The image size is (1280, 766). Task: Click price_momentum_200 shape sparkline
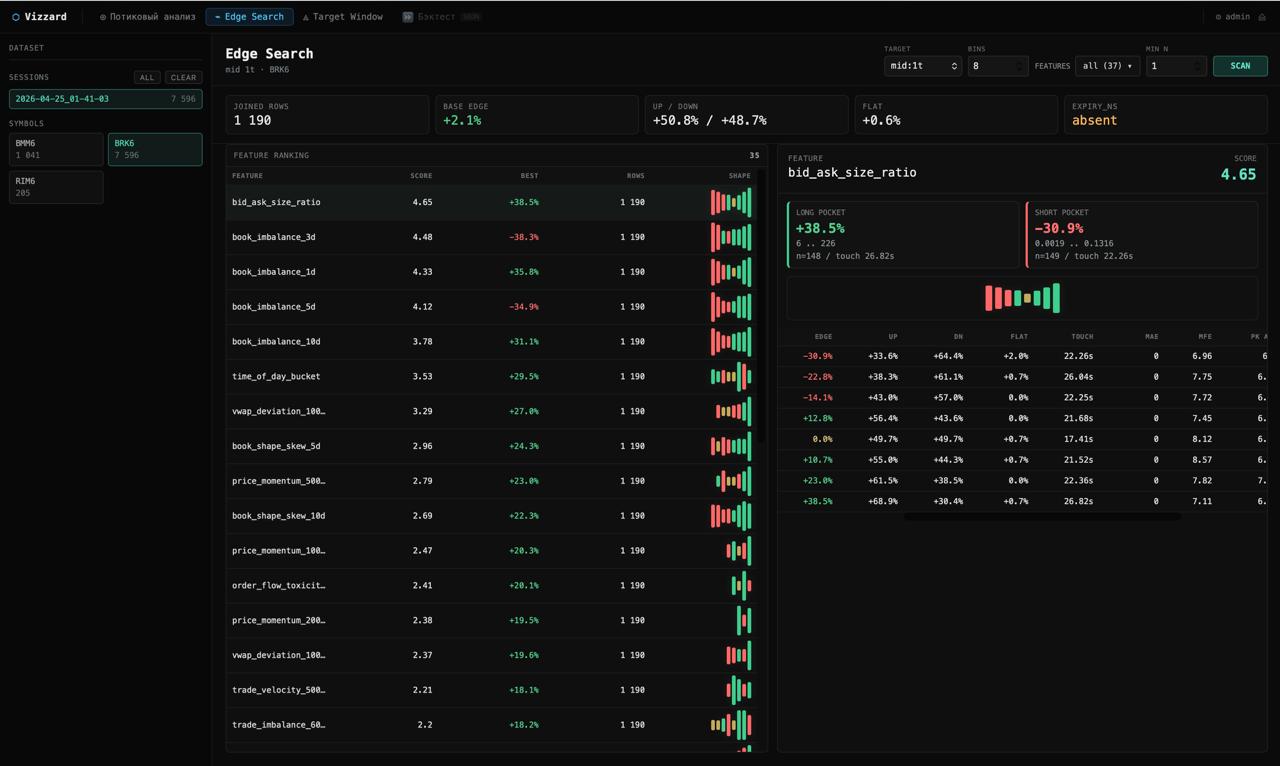click(743, 621)
